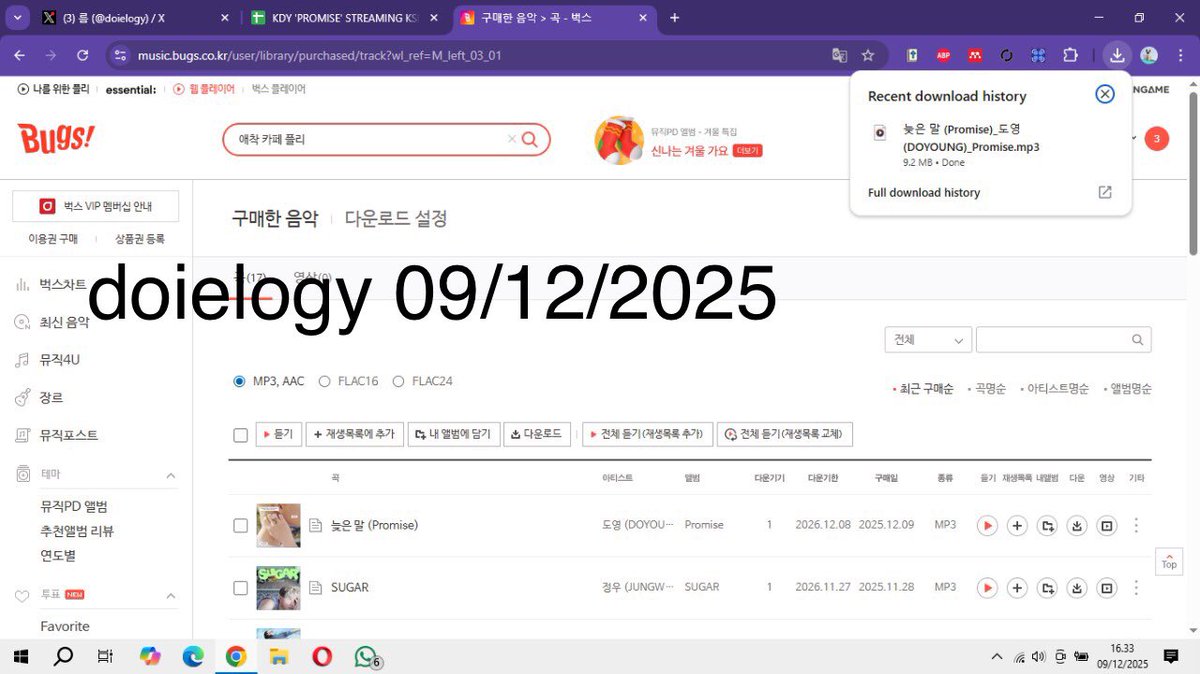The image size is (1200, 674).
Task: Open video icon in Promise row
Action: pos(1107,525)
